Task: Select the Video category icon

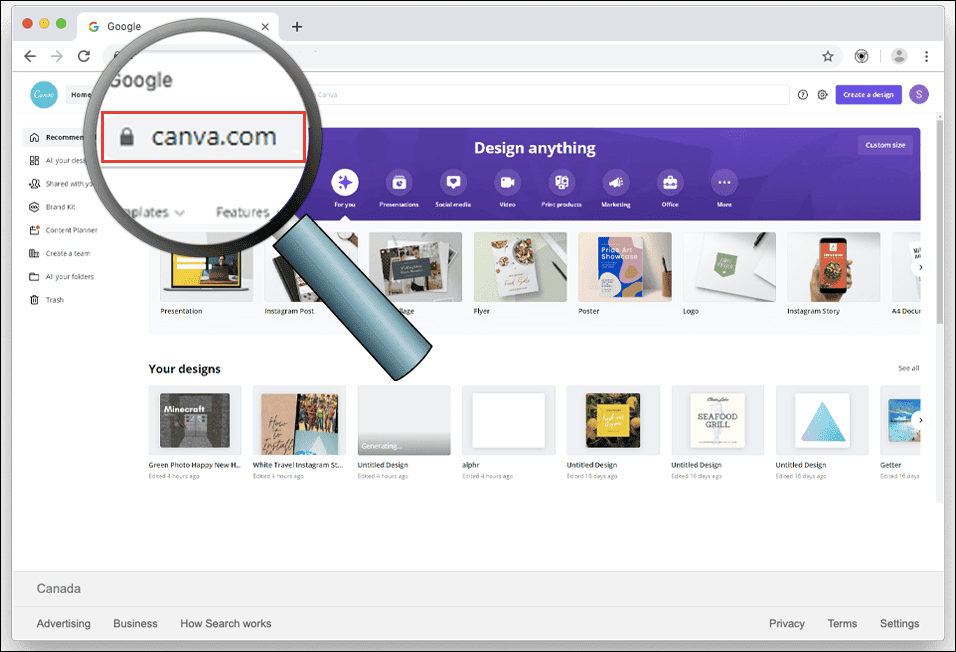Action: (507, 184)
